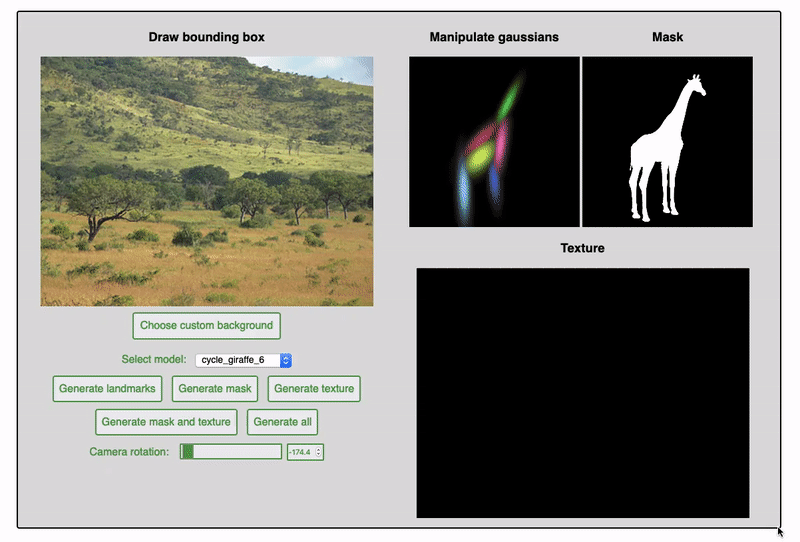
Task: Select the yellow-green gaussian blob
Action: (x=480, y=157)
